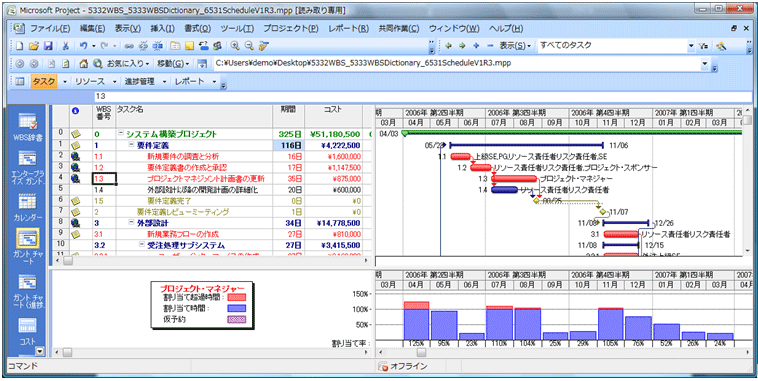Collapse 受注処理サブシステム summary task
758x381 pixels.
[x=142, y=245]
